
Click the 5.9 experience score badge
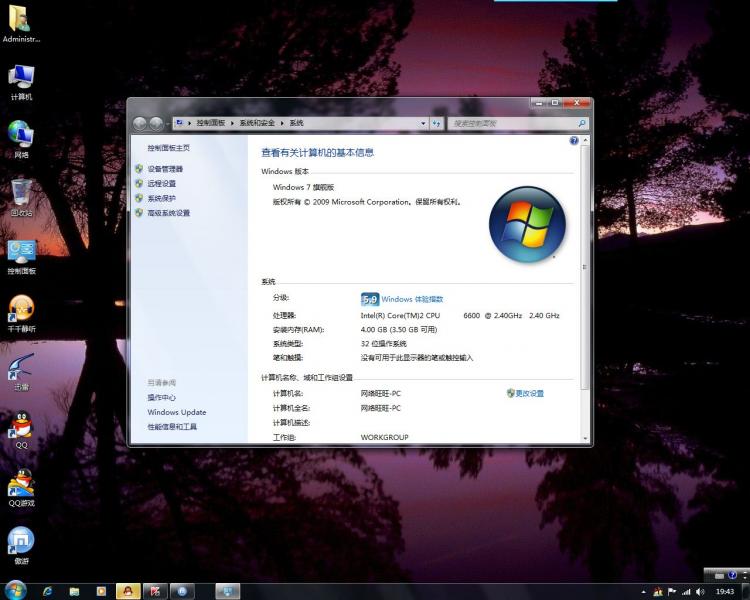click(370, 300)
